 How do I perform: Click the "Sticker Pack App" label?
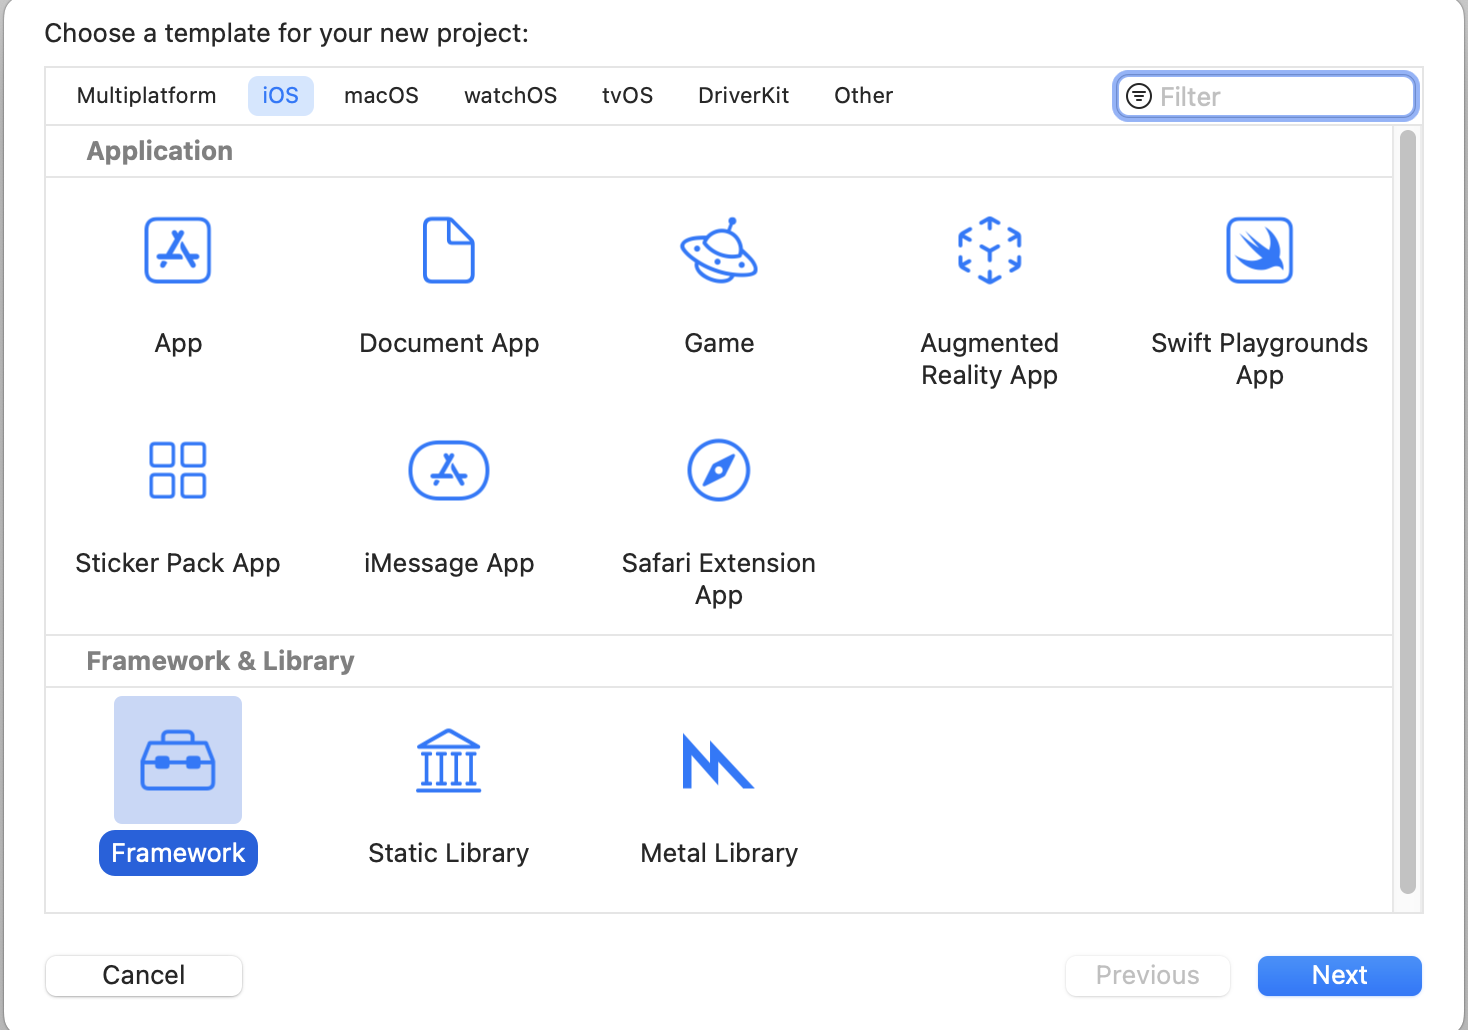(178, 563)
